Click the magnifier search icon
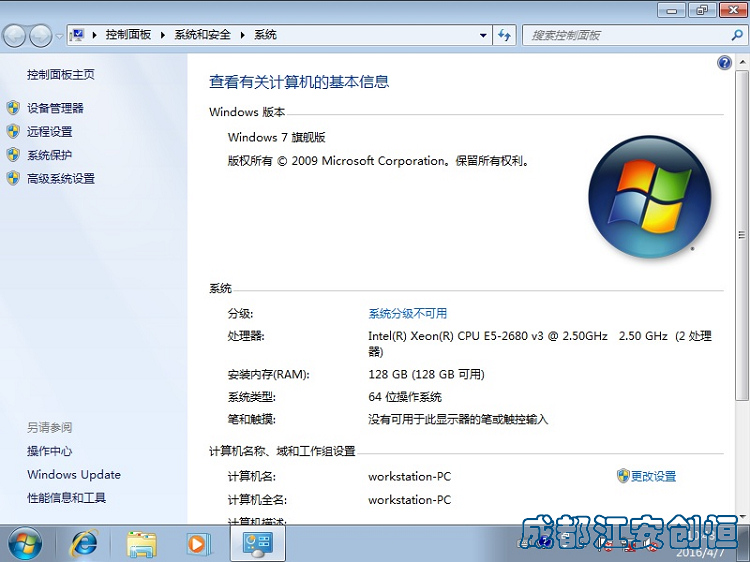 [737, 35]
